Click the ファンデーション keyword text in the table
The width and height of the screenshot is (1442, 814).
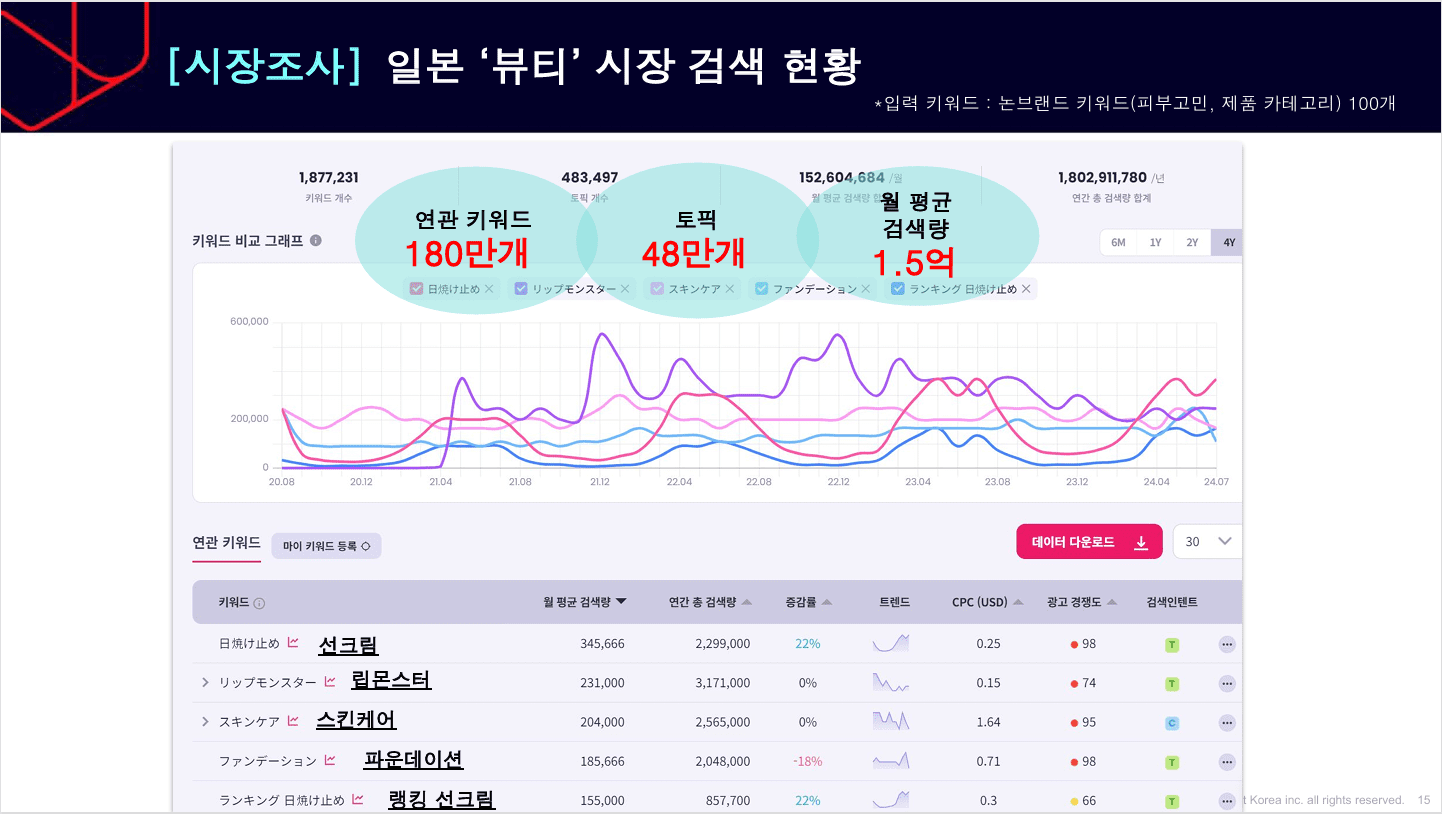[x=267, y=762]
